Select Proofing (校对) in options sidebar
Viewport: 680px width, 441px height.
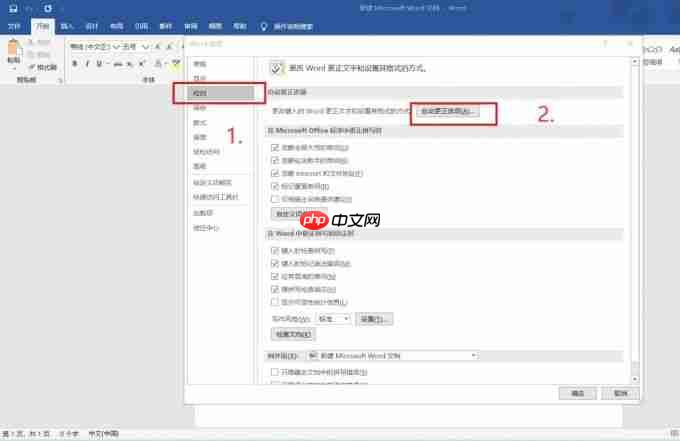pyautogui.click(x=221, y=93)
